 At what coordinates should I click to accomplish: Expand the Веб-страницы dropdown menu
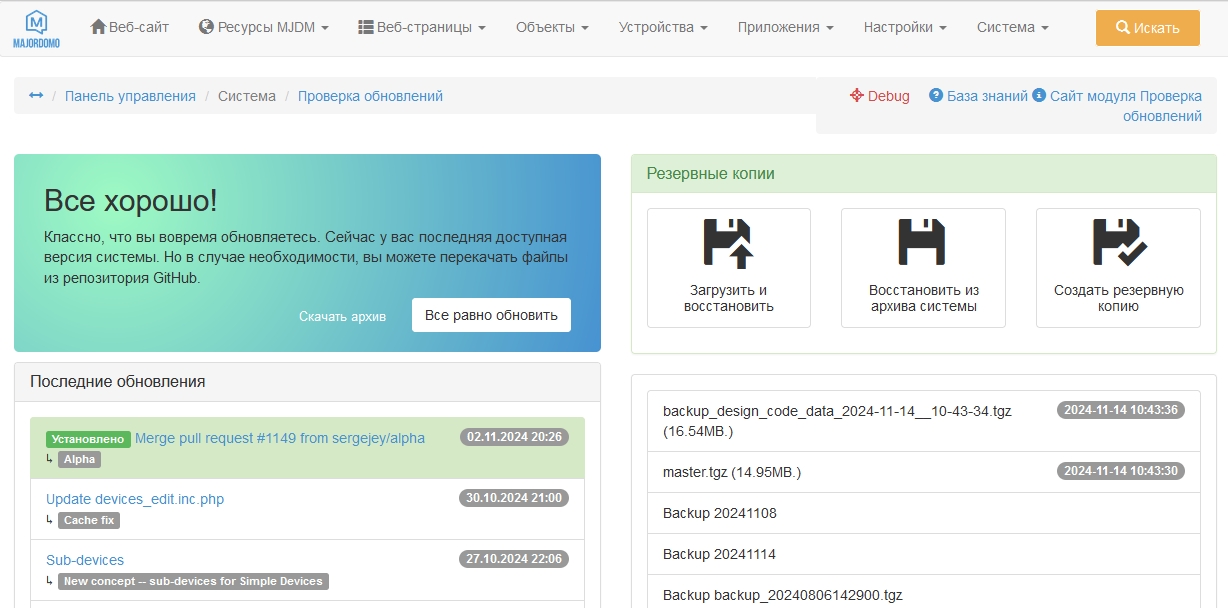(x=422, y=28)
